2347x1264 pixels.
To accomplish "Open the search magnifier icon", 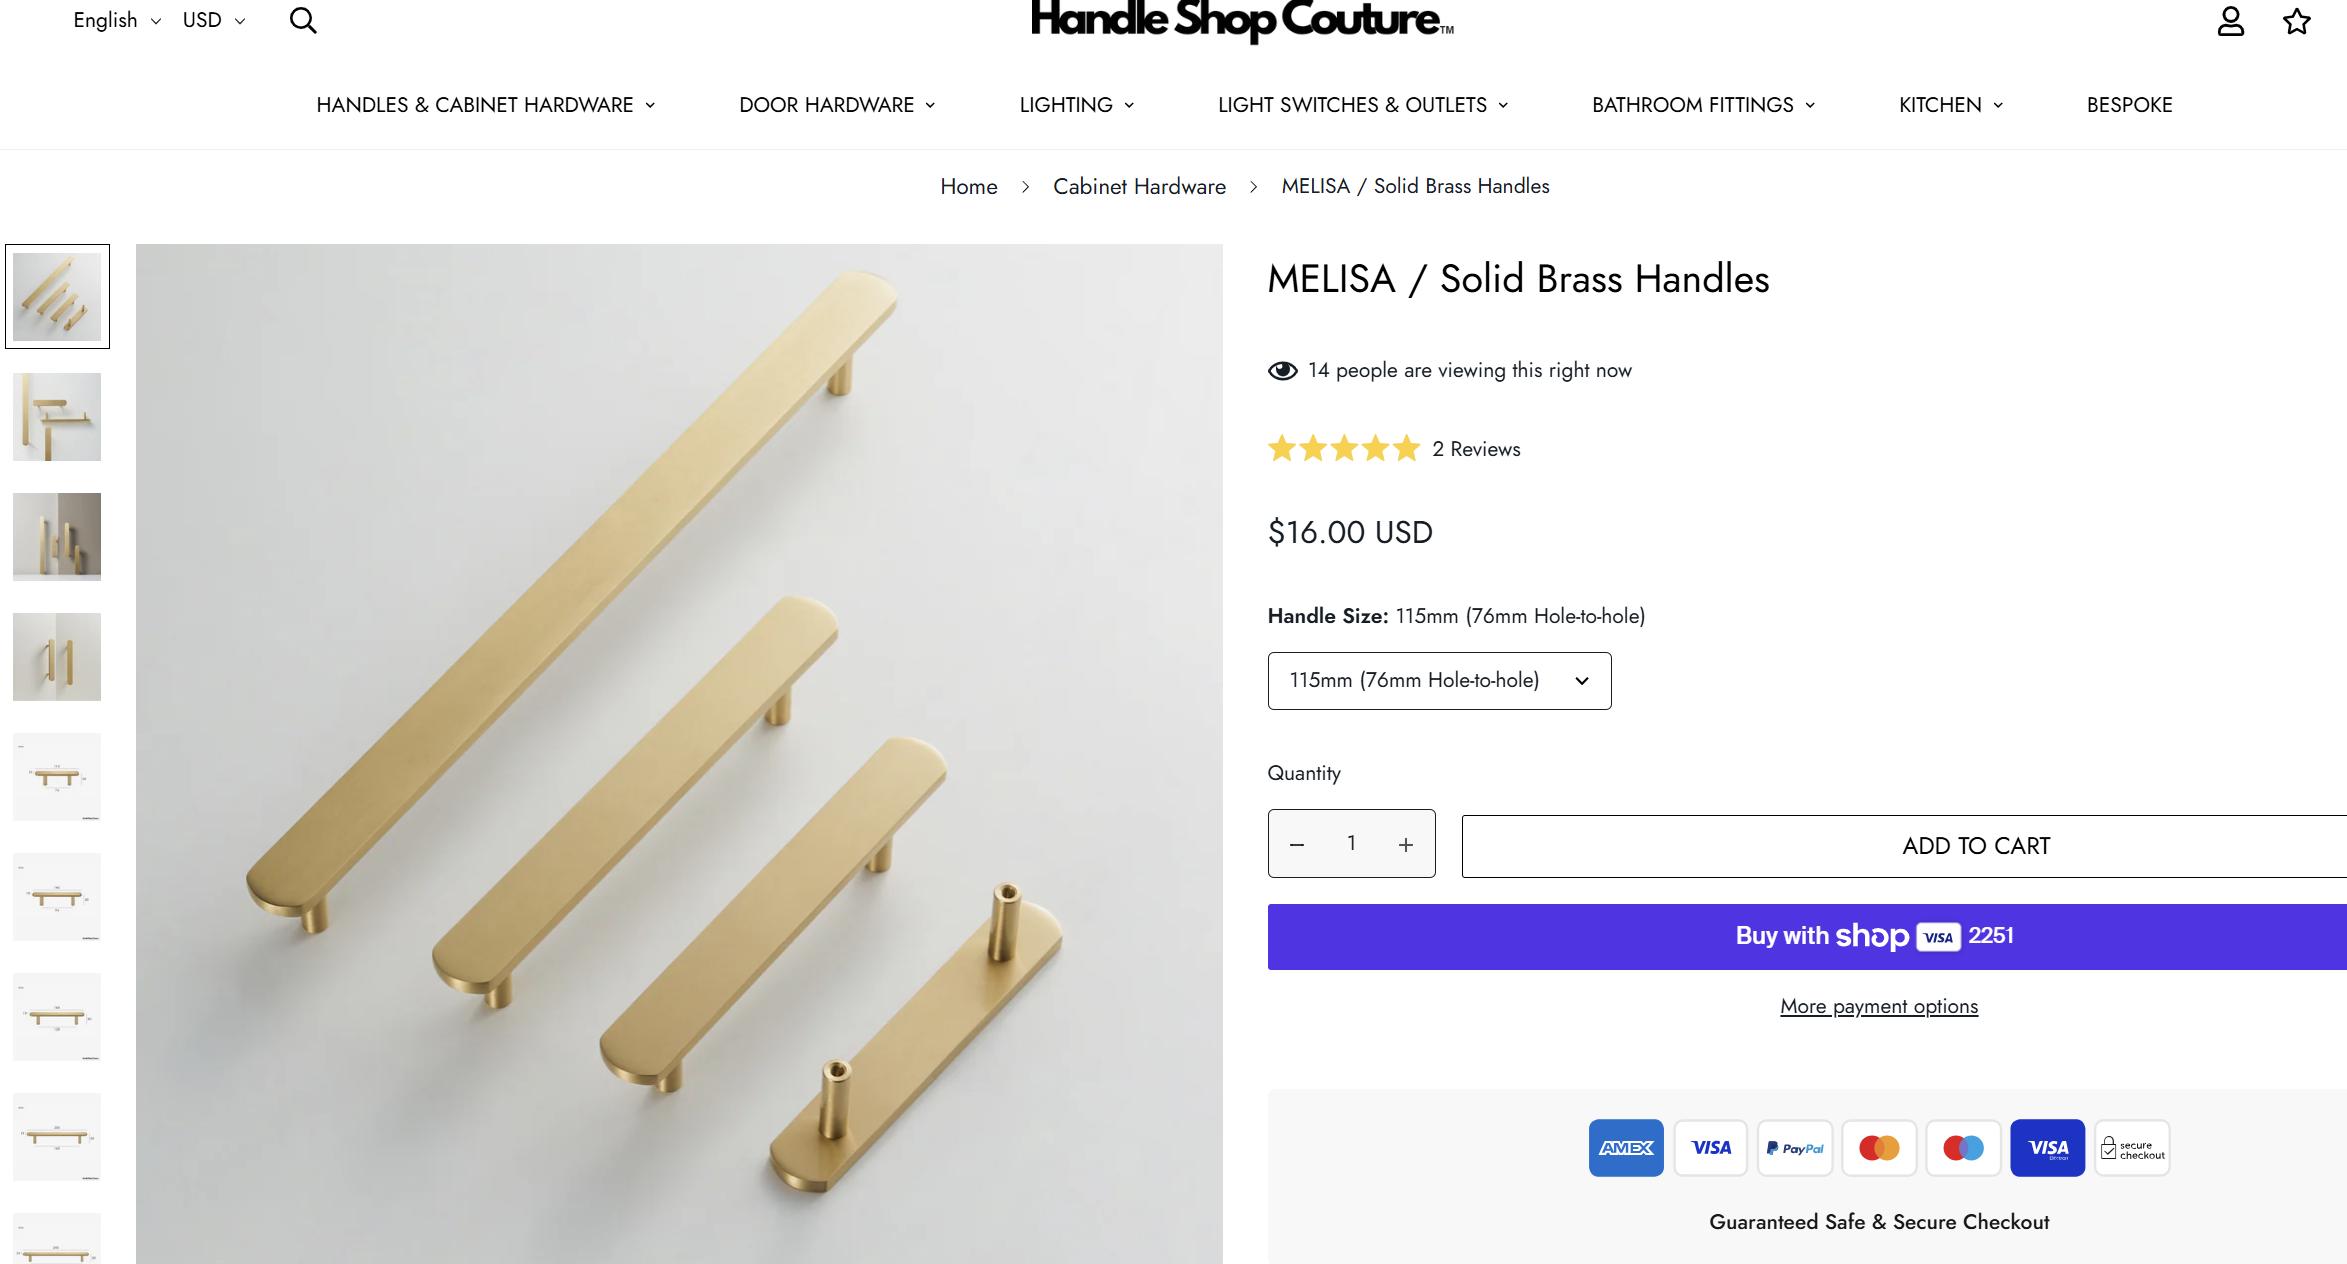I will [x=303, y=21].
